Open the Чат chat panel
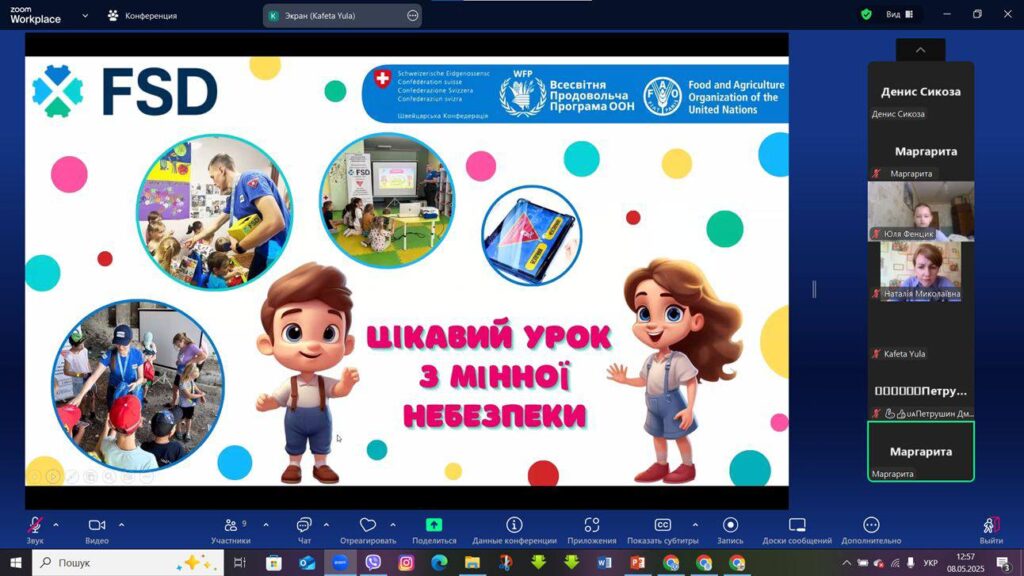 point(304,530)
